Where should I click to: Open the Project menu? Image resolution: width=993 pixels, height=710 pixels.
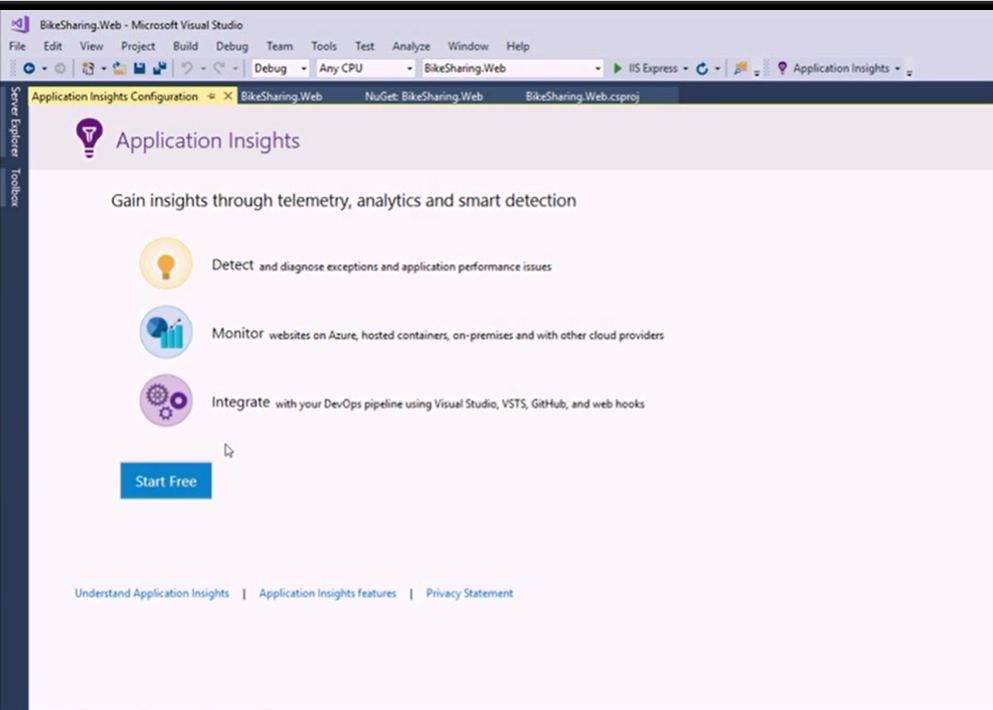(137, 46)
